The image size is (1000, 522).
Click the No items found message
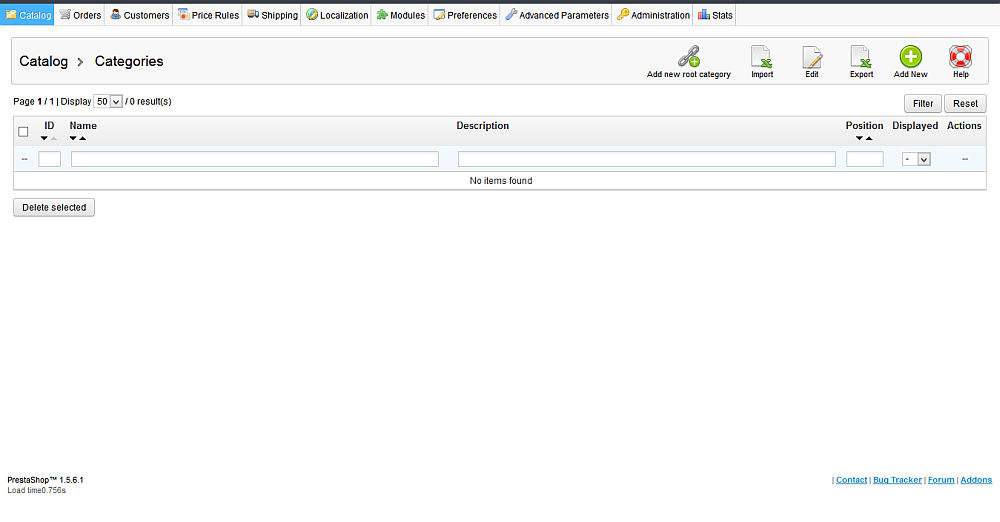501,181
